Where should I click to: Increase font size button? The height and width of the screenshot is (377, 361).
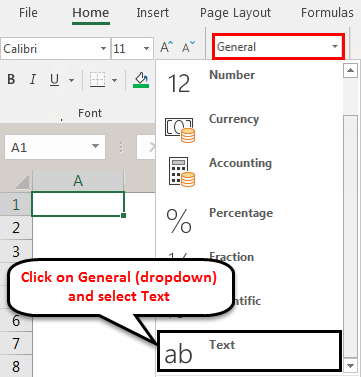pyautogui.click(x=166, y=47)
